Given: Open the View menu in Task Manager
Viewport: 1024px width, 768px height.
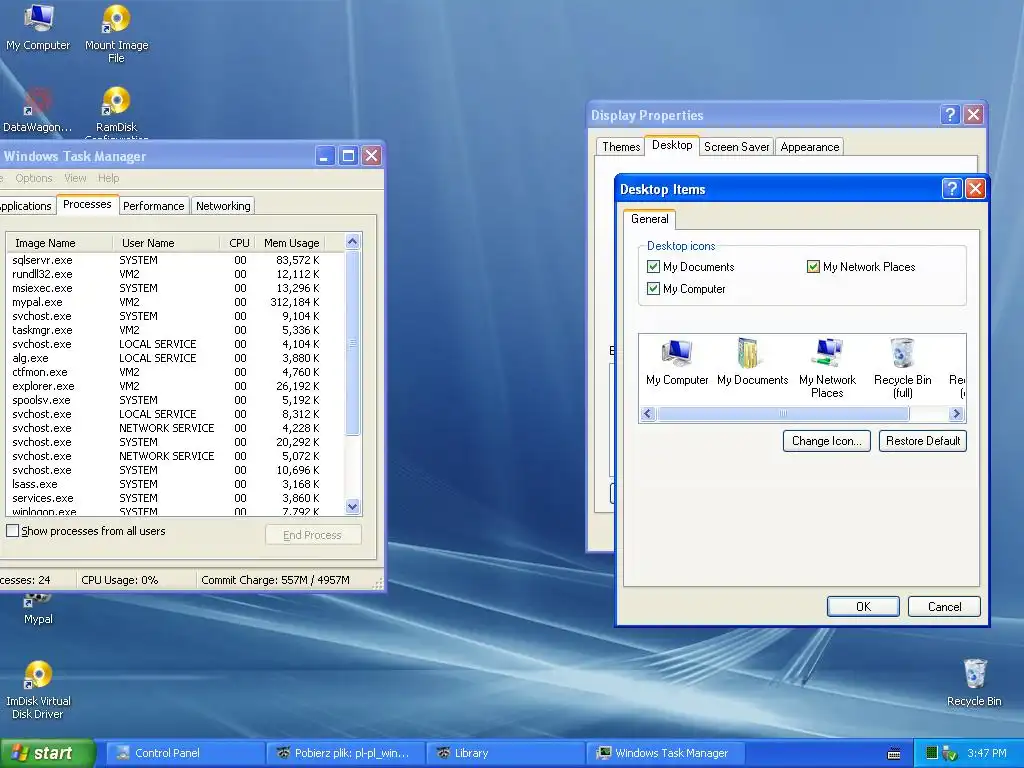Looking at the screenshot, I should coord(75,178).
